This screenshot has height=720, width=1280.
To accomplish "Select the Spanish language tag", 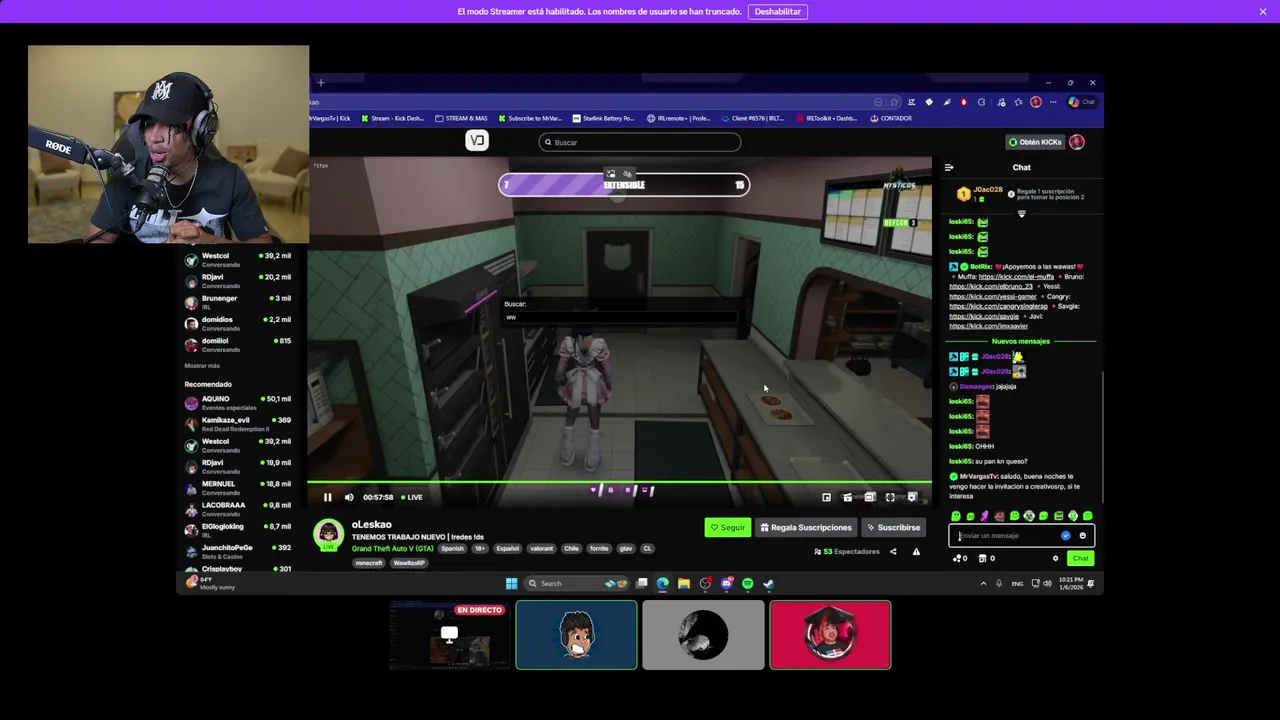I will [x=453, y=548].
